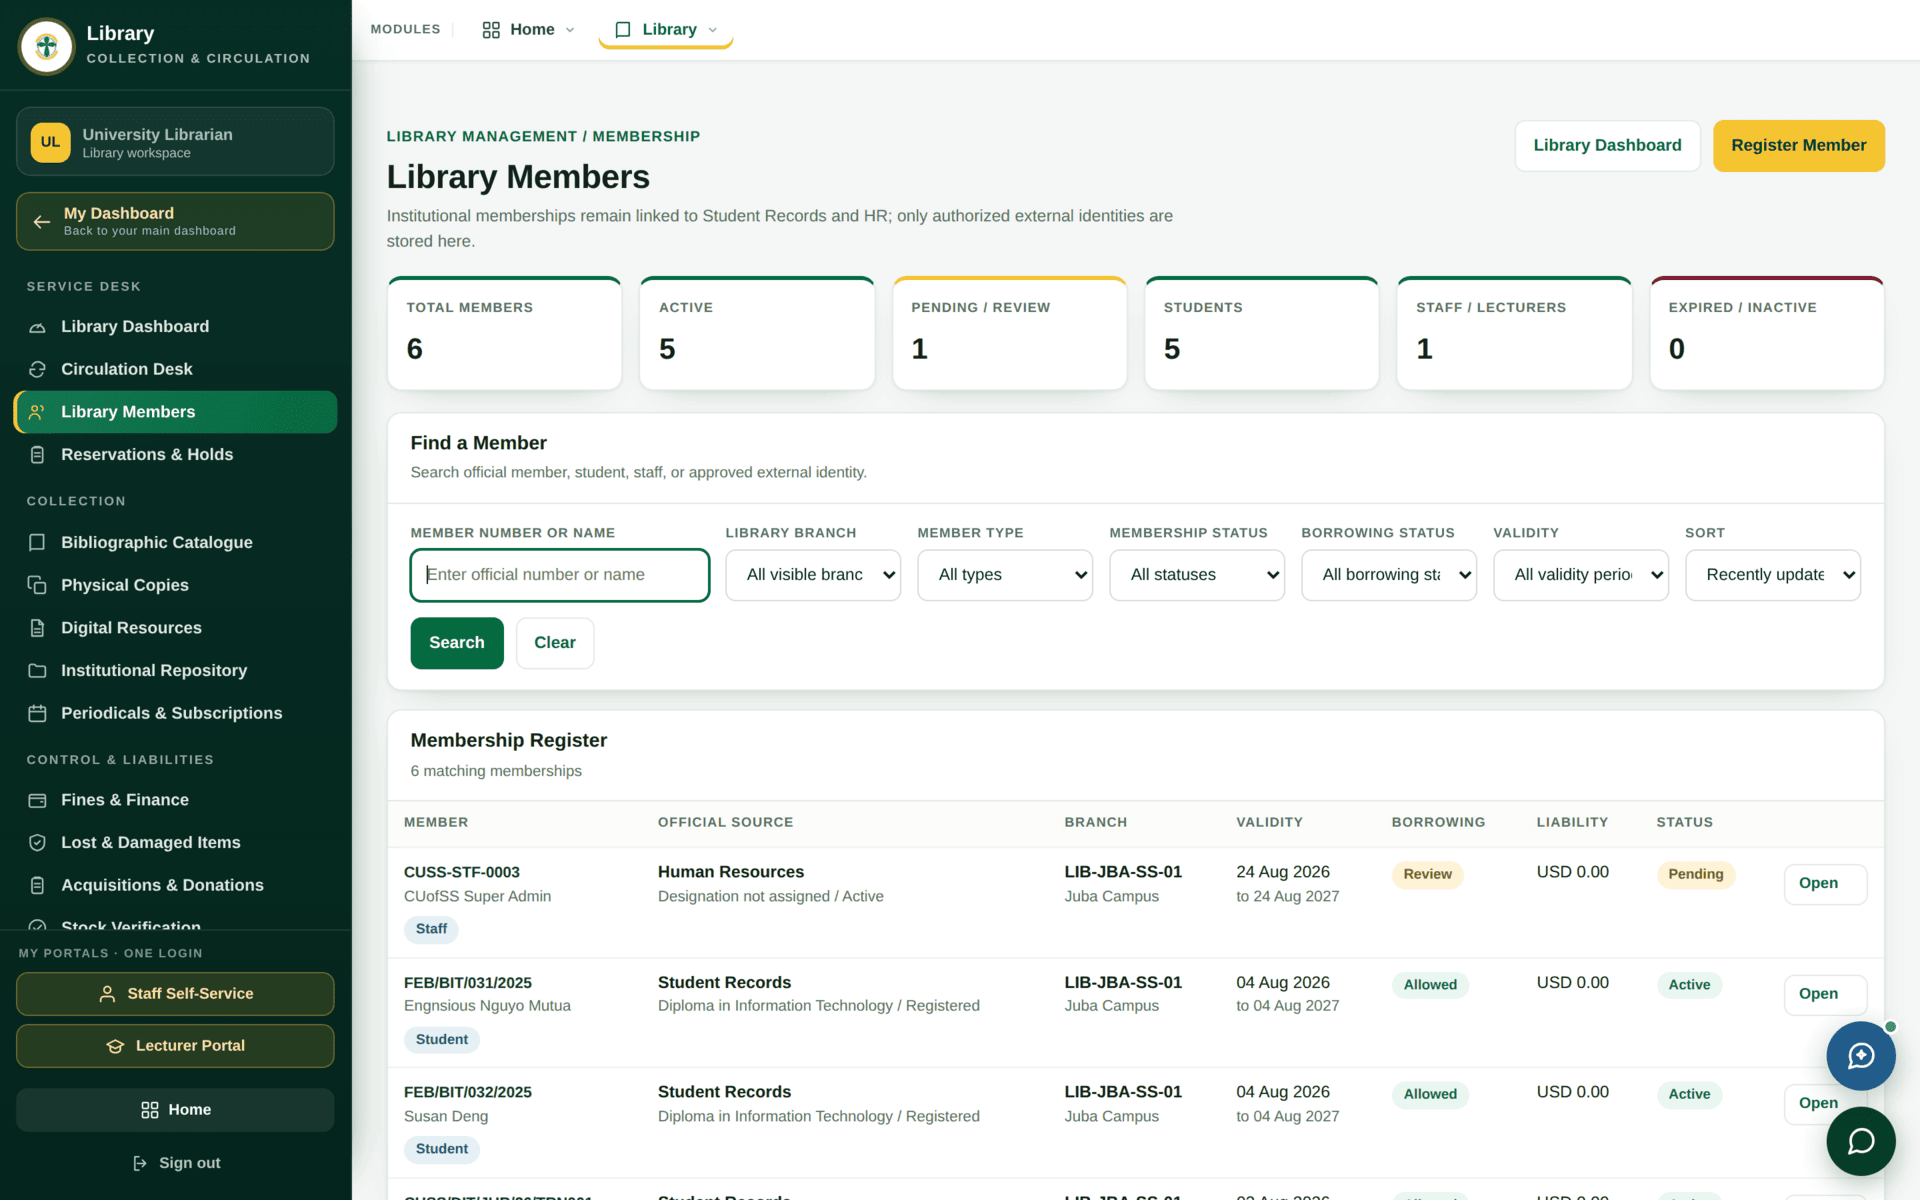Click the Home grid icon in sidebar footer
The width and height of the screenshot is (1920, 1200).
coord(150,1110)
